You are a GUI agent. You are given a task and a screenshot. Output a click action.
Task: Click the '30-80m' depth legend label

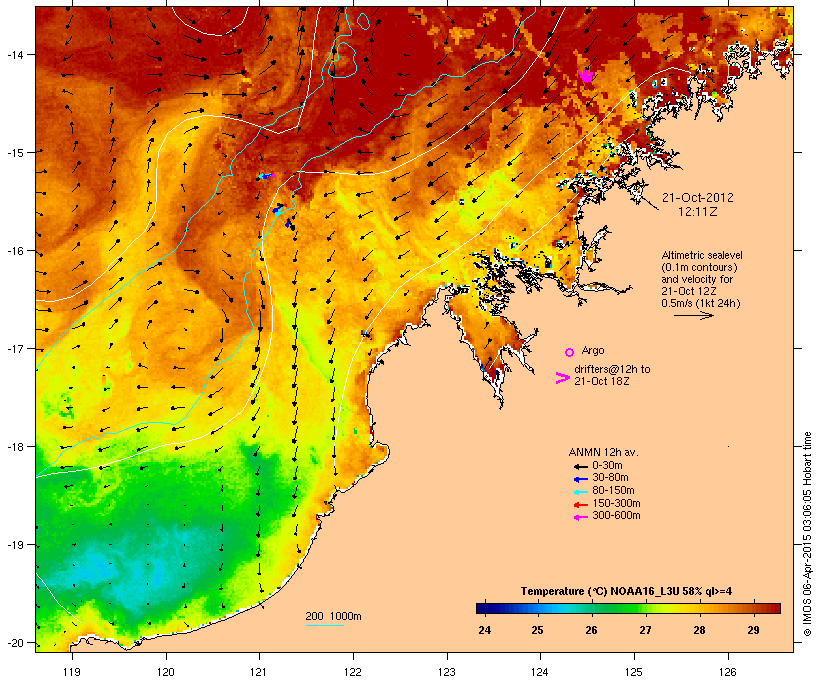610,478
